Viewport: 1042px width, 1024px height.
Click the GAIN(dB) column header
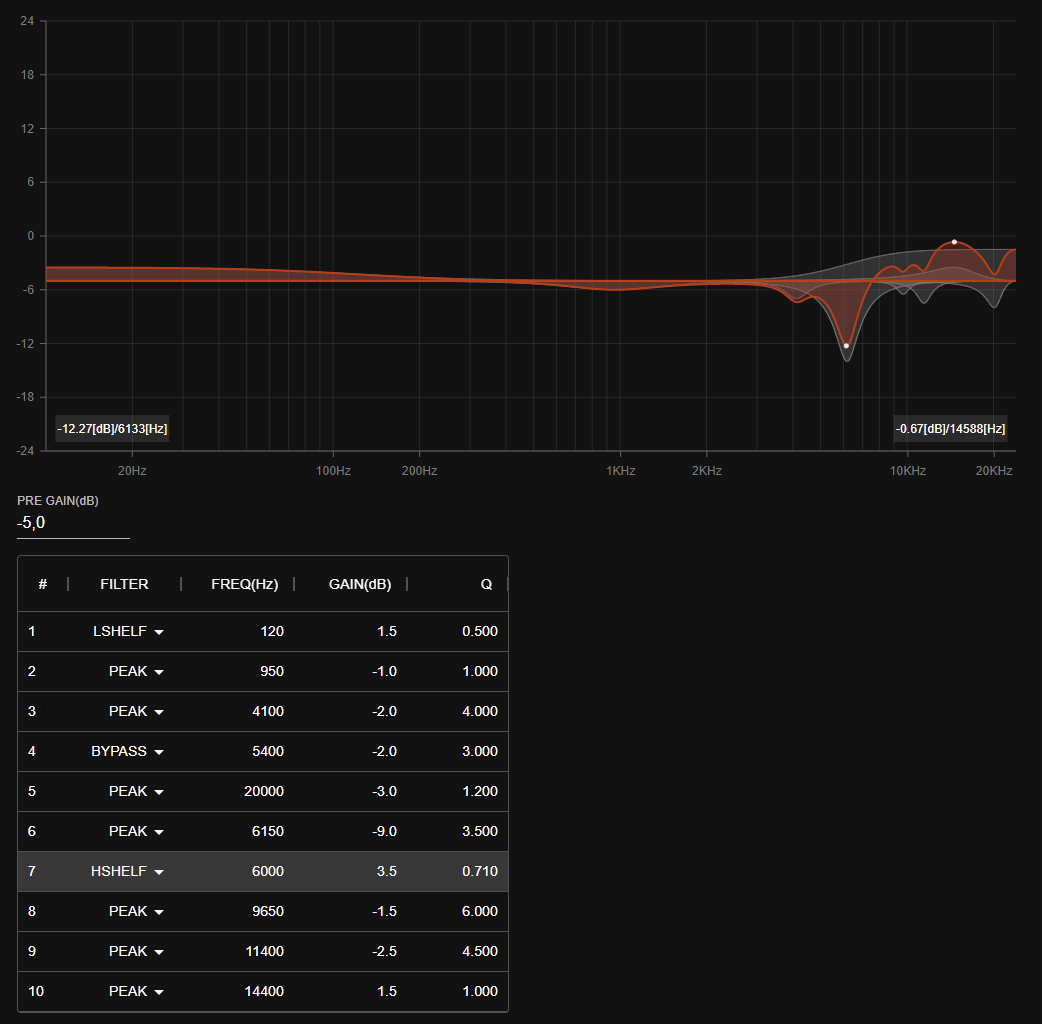[359, 584]
